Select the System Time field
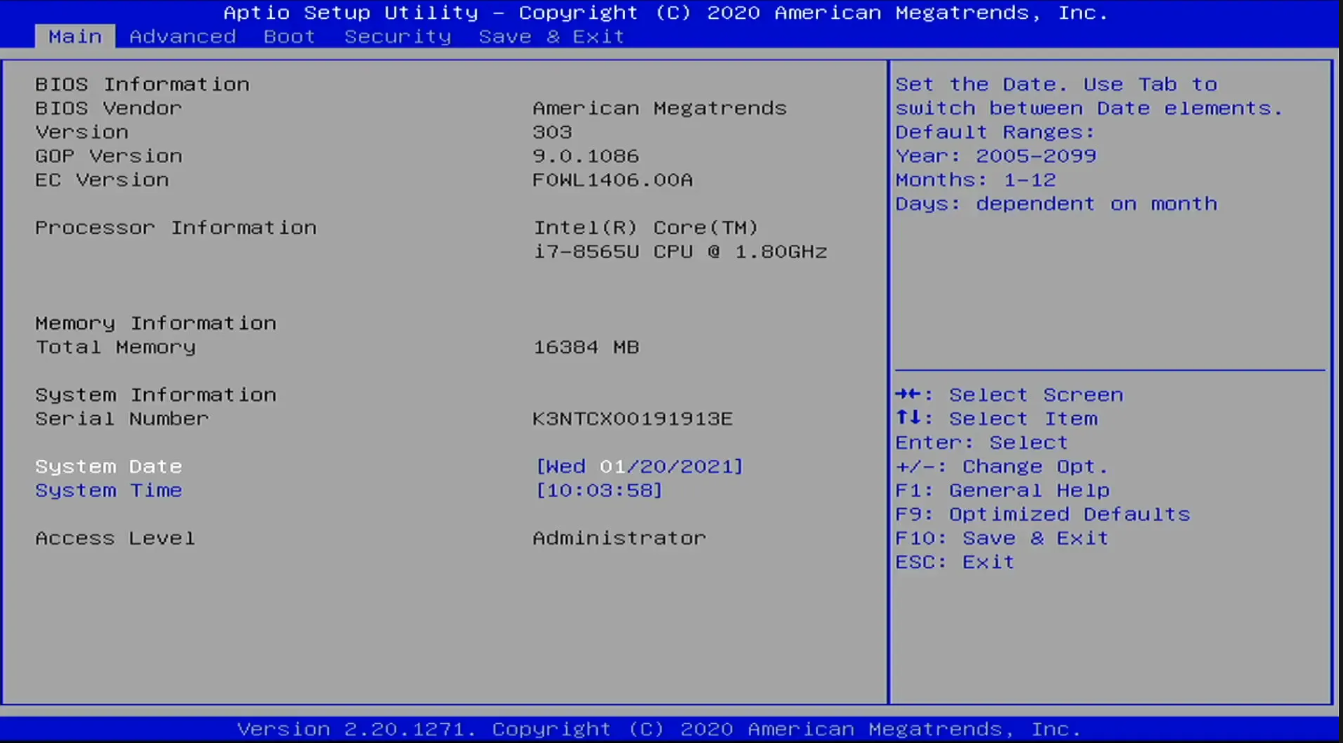This screenshot has width=1343, height=743. click(110, 490)
